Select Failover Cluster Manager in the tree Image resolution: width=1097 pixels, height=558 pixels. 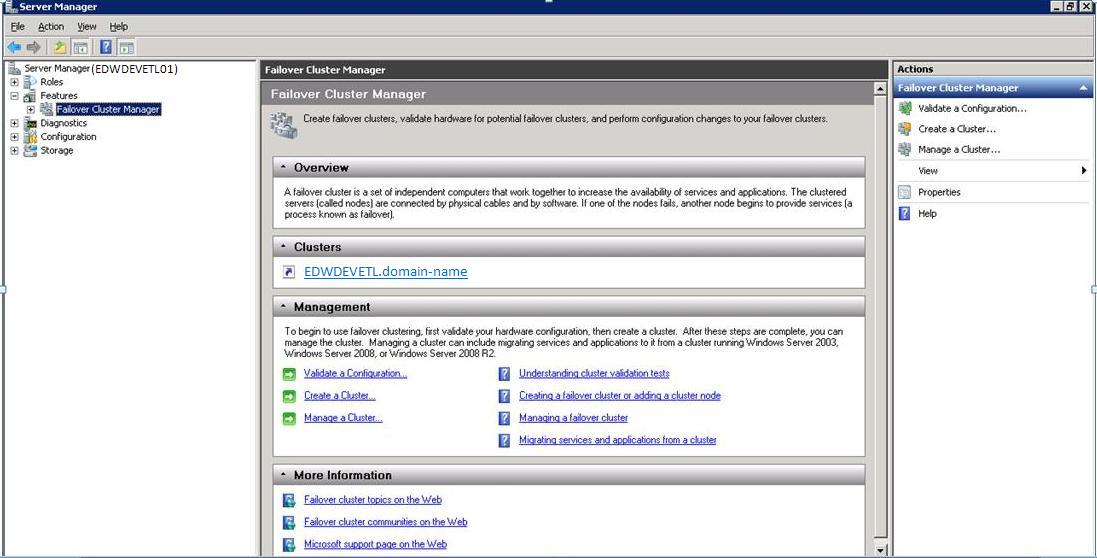[108, 109]
